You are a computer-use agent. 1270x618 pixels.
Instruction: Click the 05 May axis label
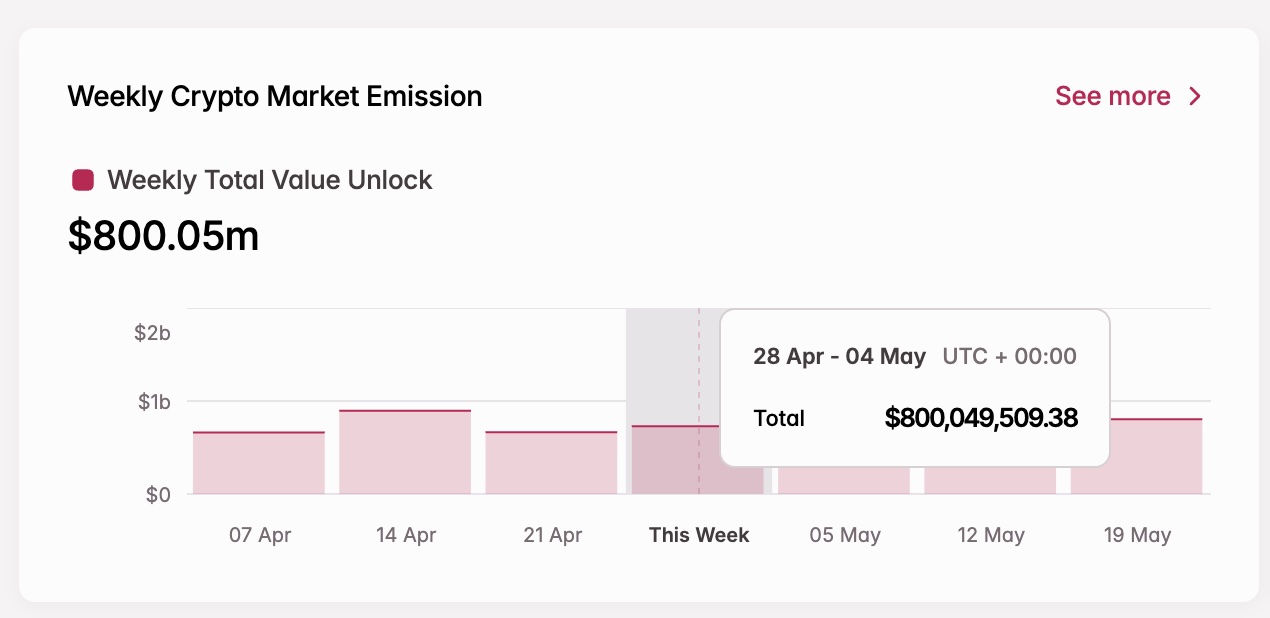(x=845, y=535)
